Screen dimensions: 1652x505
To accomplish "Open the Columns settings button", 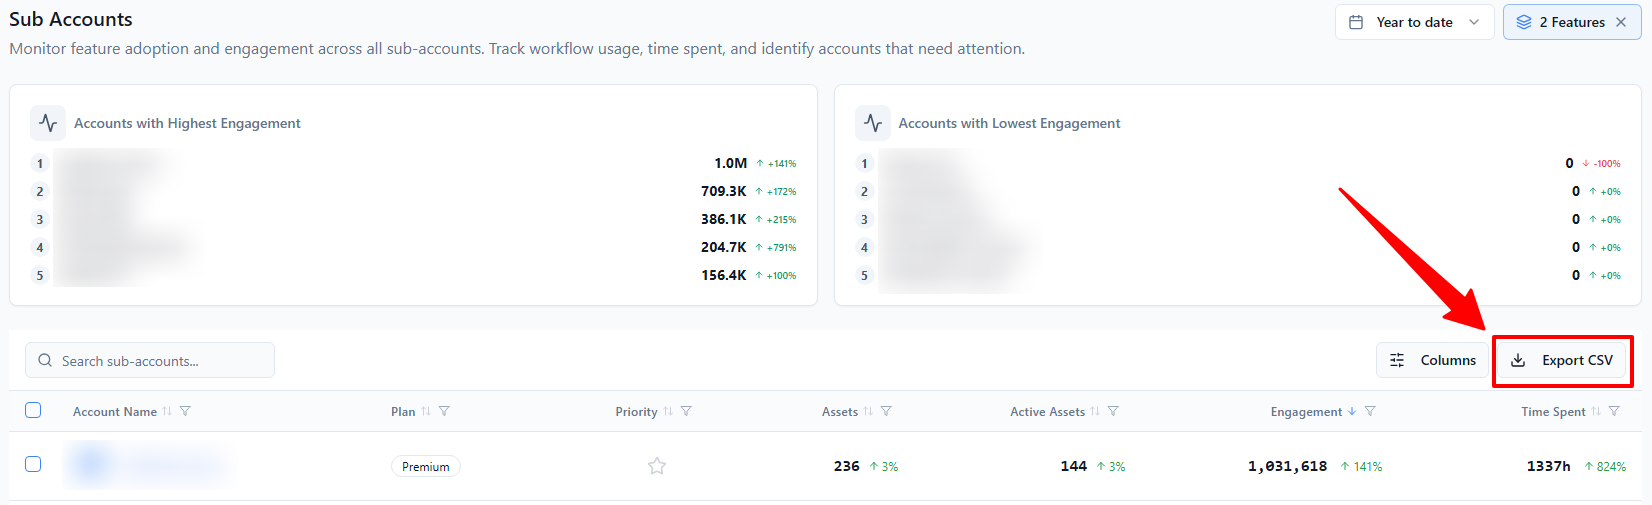I will [x=1433, y=360].
